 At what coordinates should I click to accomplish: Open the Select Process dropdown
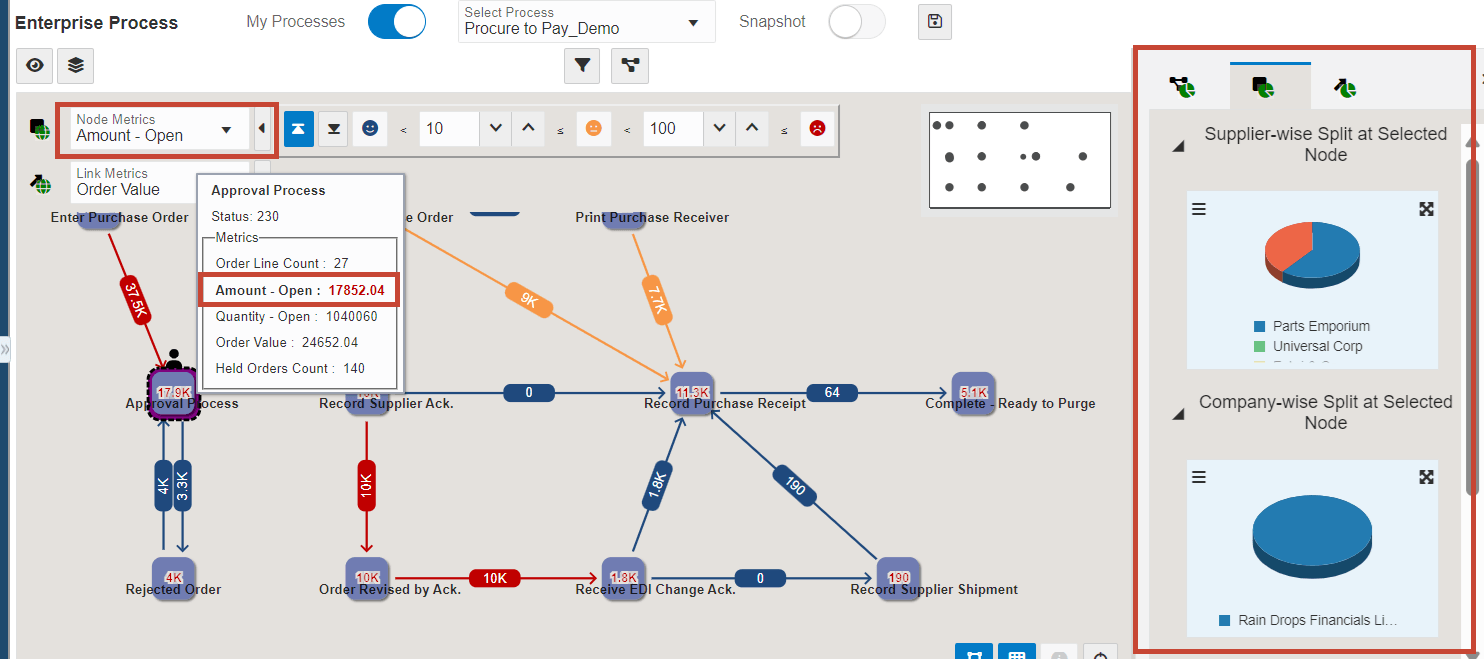pos(588,21)
